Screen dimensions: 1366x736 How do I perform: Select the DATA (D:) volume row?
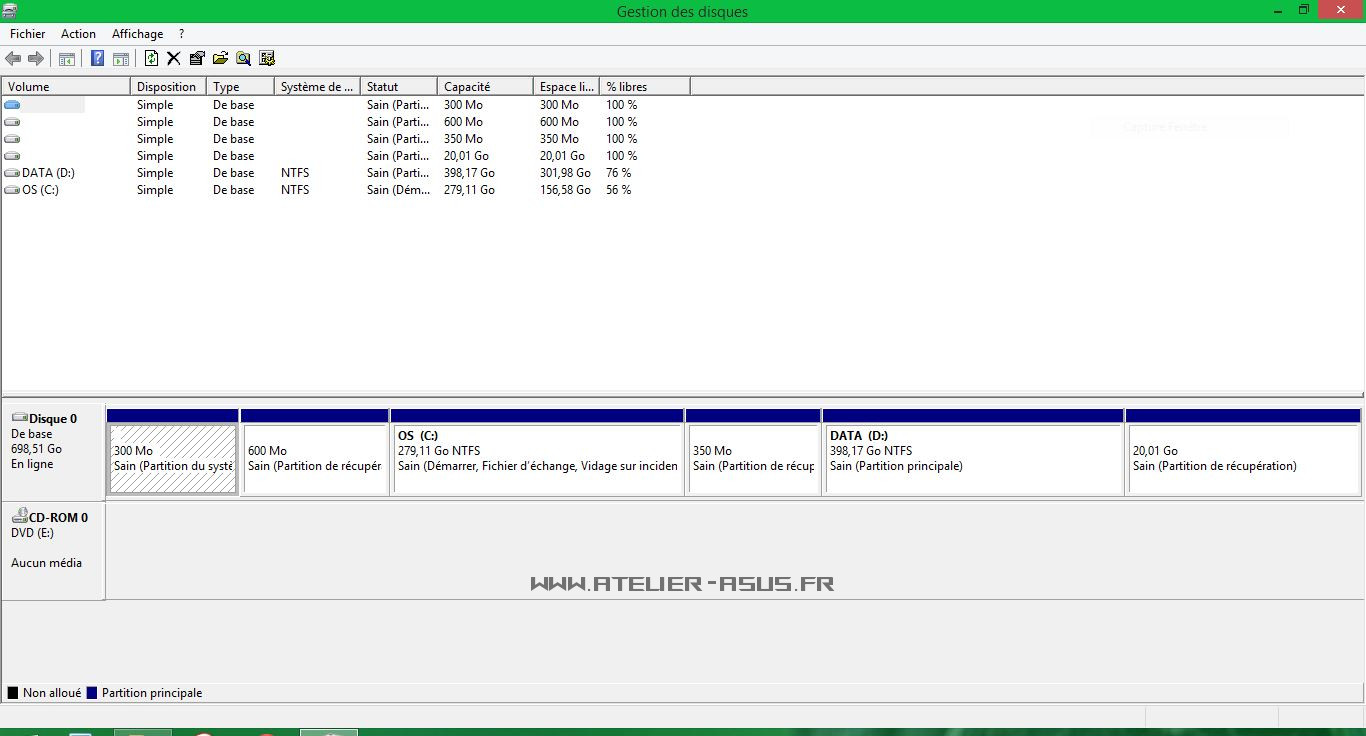[x=48, y=173]
